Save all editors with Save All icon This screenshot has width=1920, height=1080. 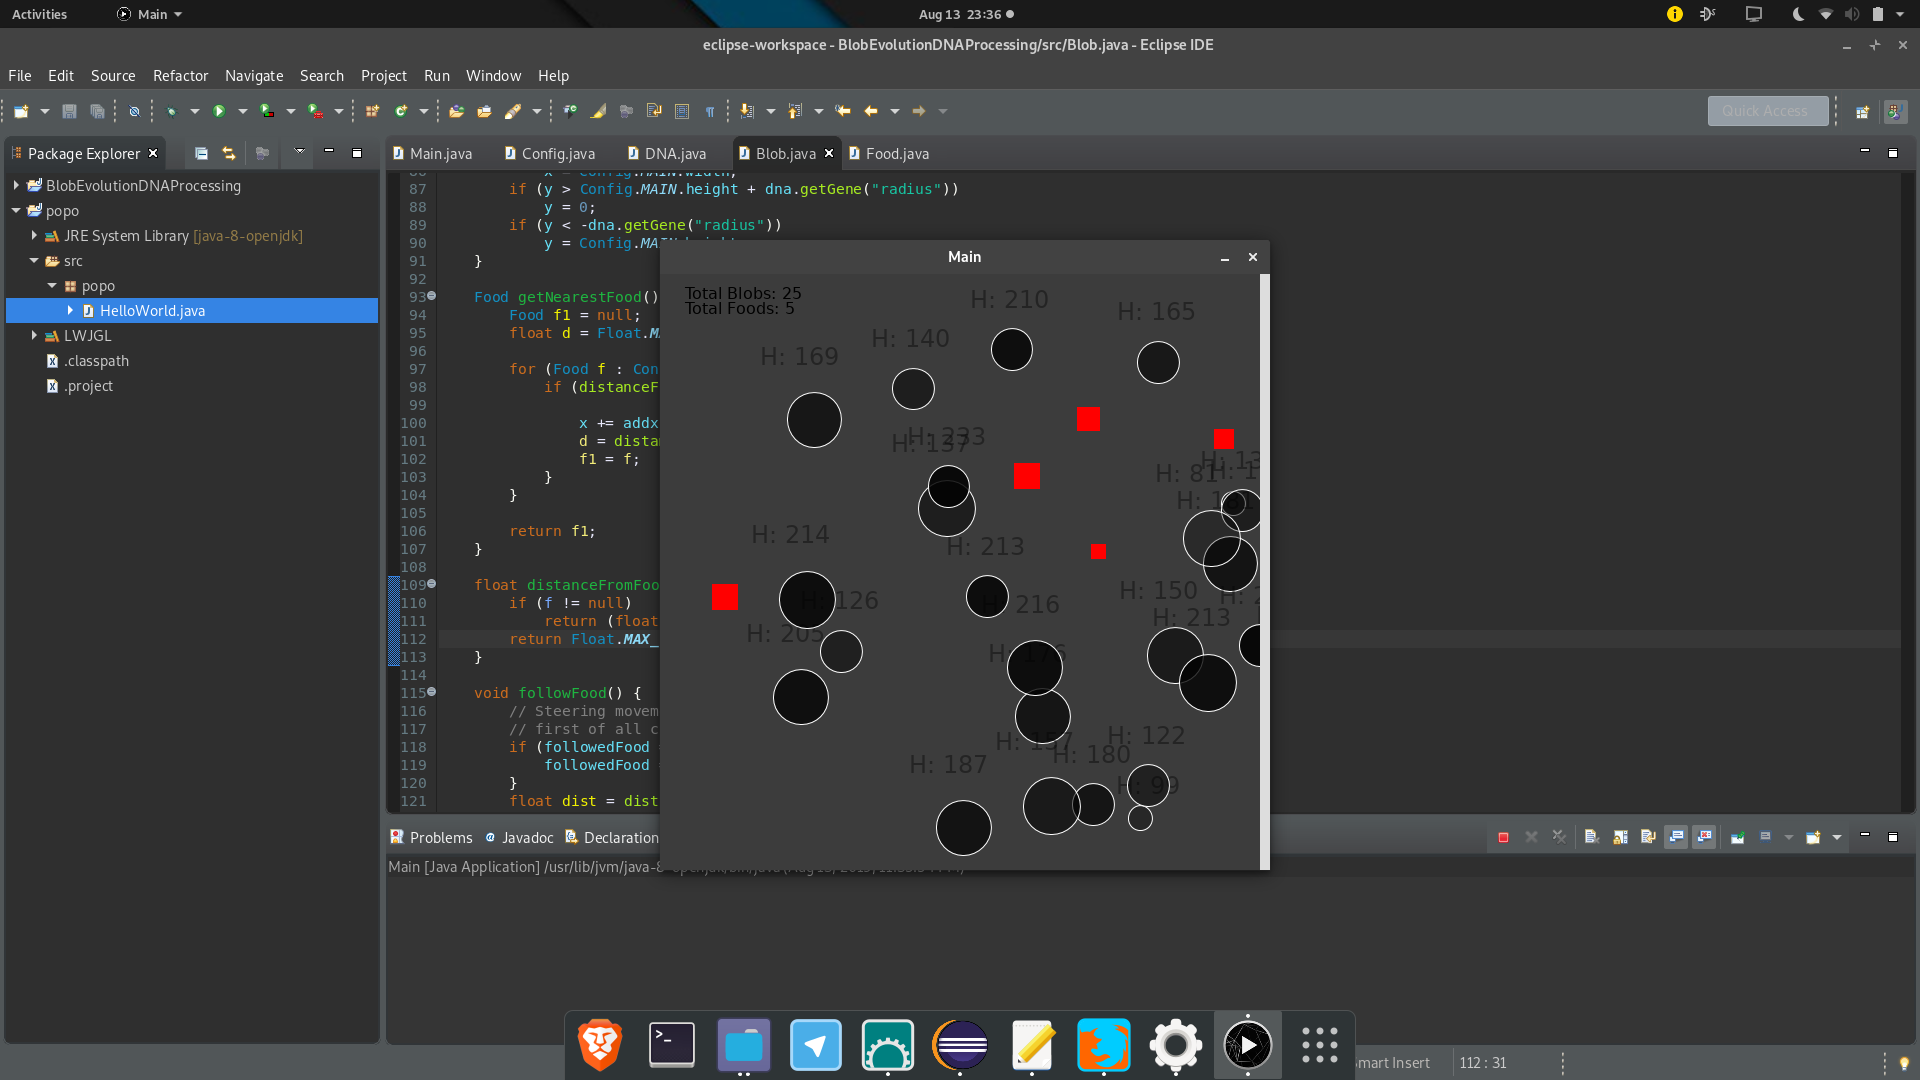tap(97, 111)
